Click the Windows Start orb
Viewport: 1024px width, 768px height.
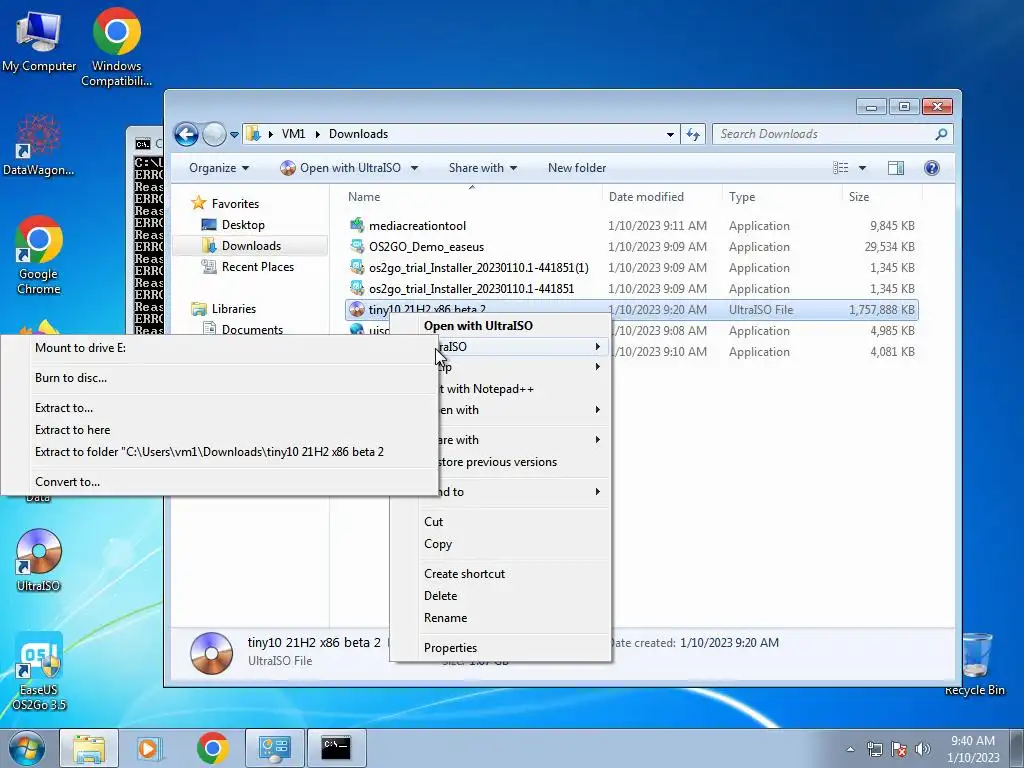click(26, 748)
